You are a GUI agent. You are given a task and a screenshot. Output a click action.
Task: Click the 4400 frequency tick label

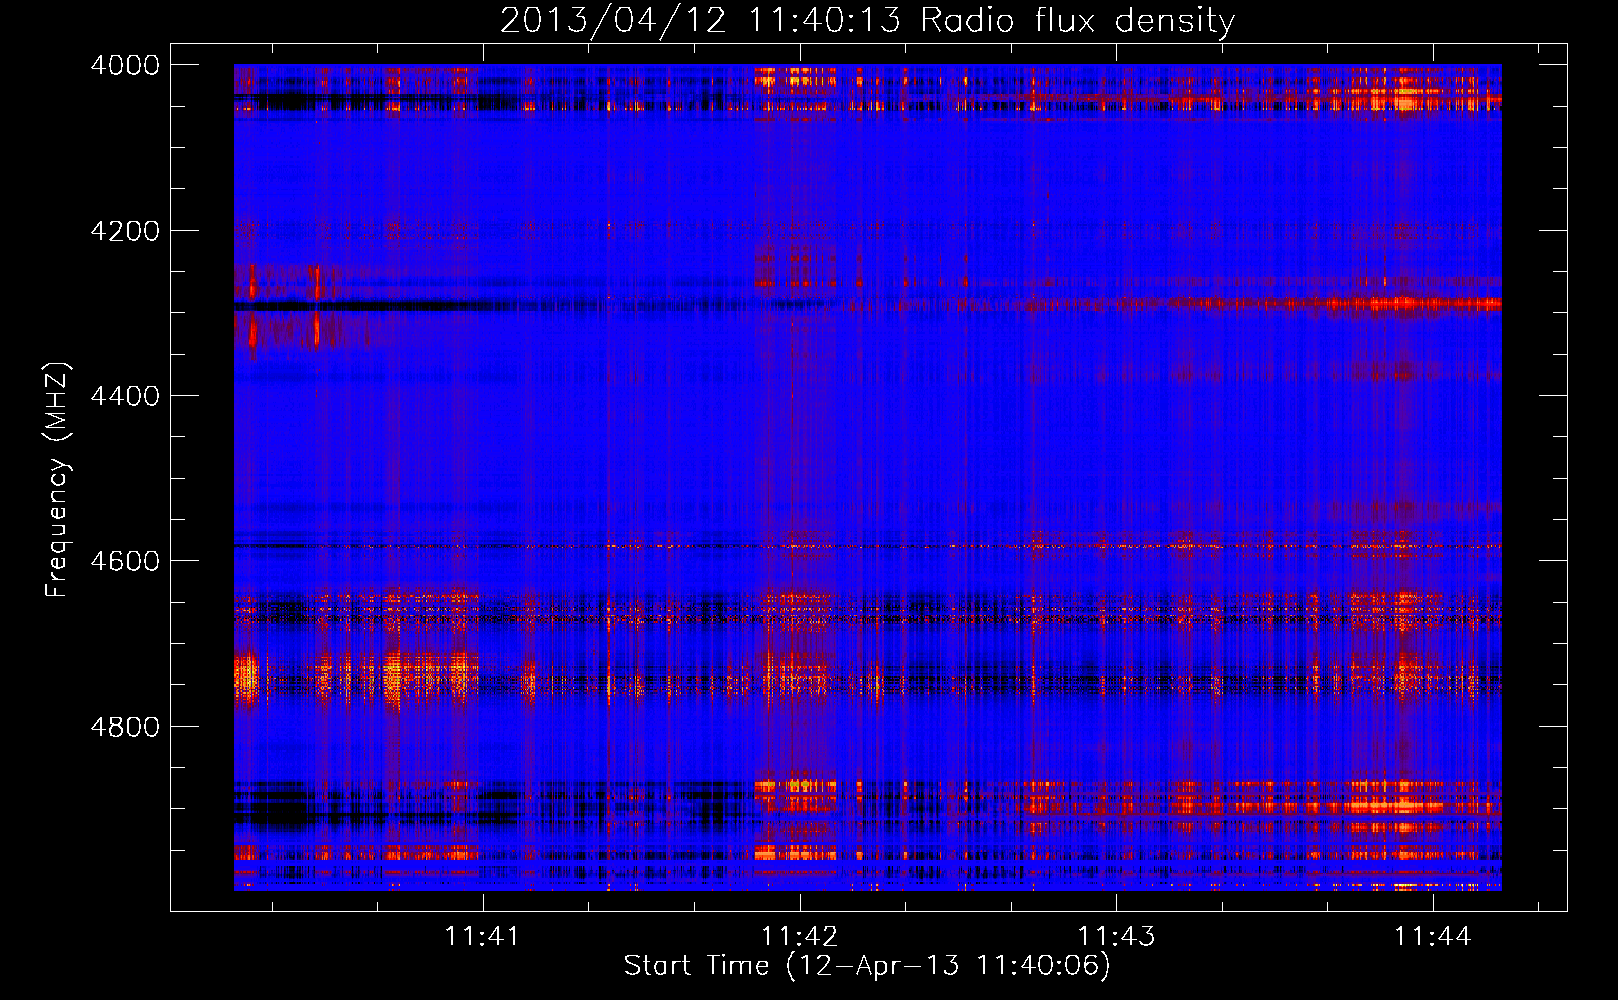click(x=125, y=396)
